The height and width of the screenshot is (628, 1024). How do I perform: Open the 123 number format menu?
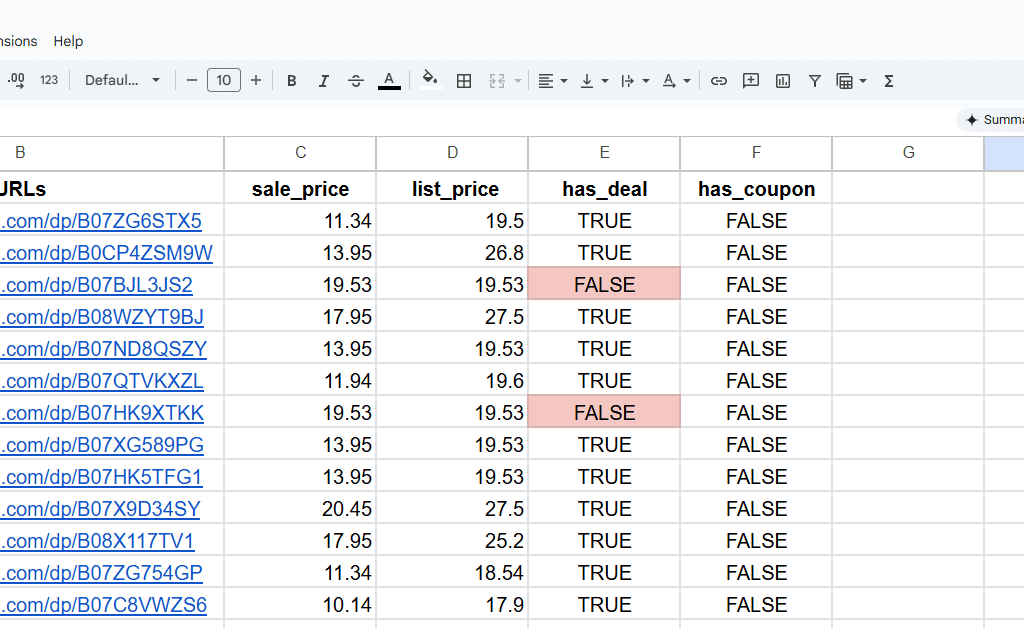click(49, 81)
